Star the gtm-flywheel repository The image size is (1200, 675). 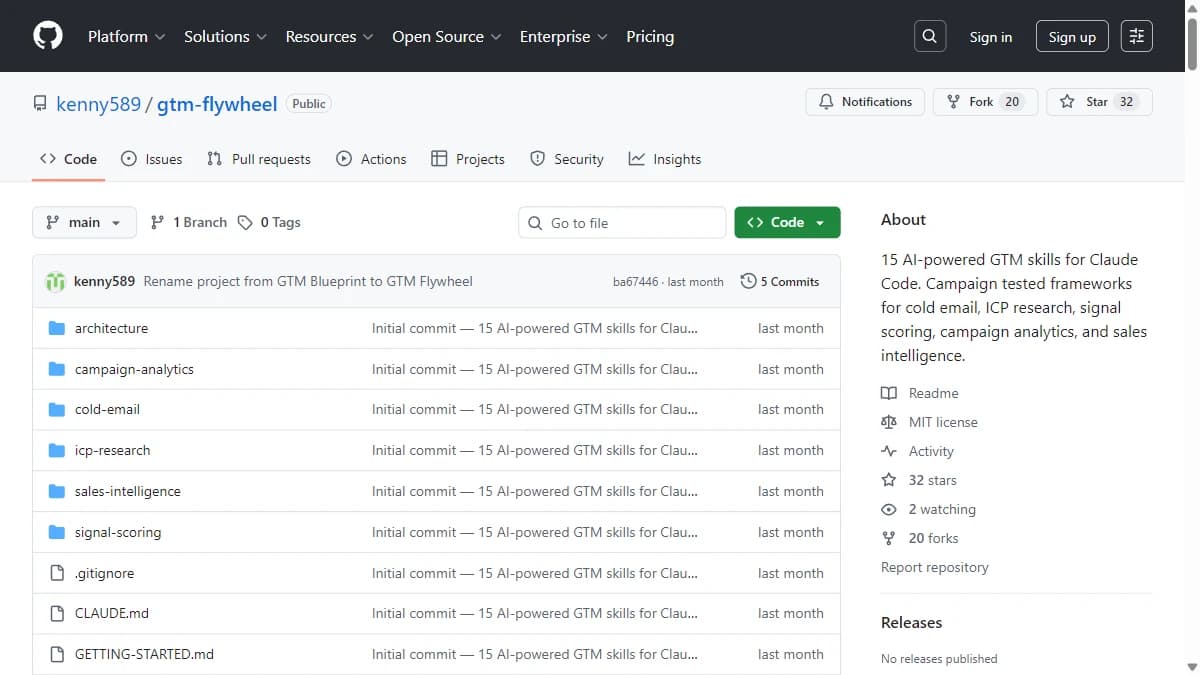[x=1099, y=102]
